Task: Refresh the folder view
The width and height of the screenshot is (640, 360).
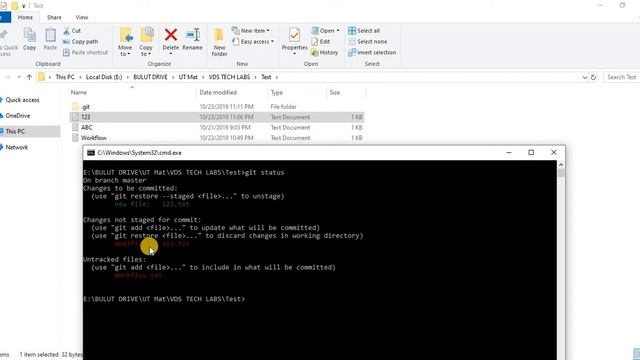Action: pyautogui.click(x=593, y=77)
